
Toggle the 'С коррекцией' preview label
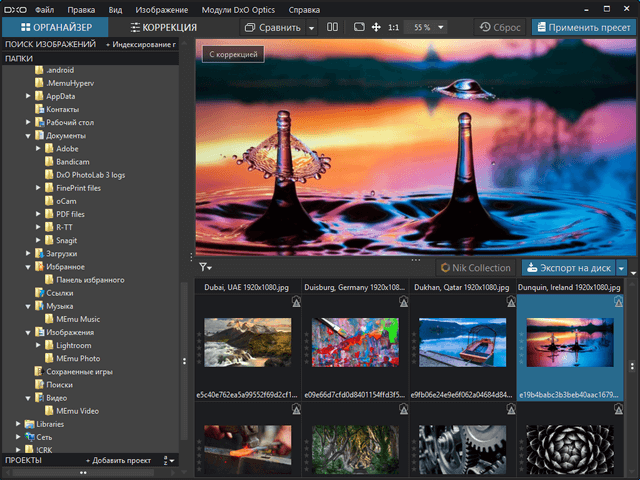pyautogui.click(x=232, y=54)
